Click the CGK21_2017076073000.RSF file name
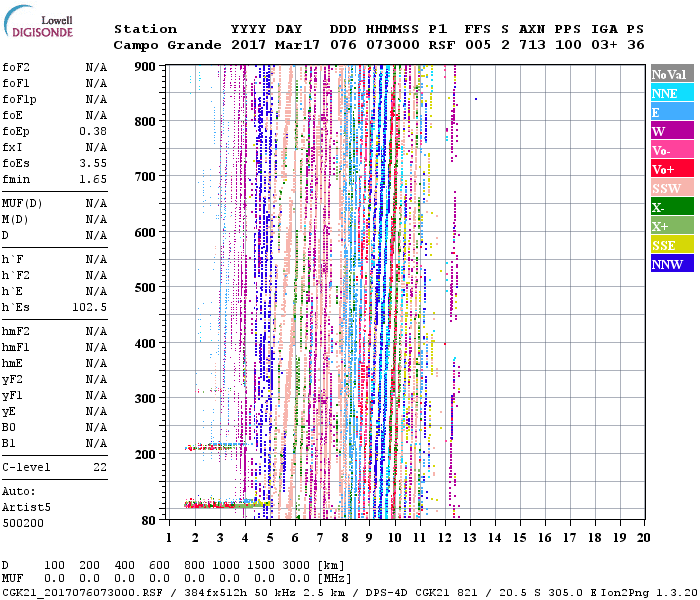This screenshot has height=600, width=700. 82,593
